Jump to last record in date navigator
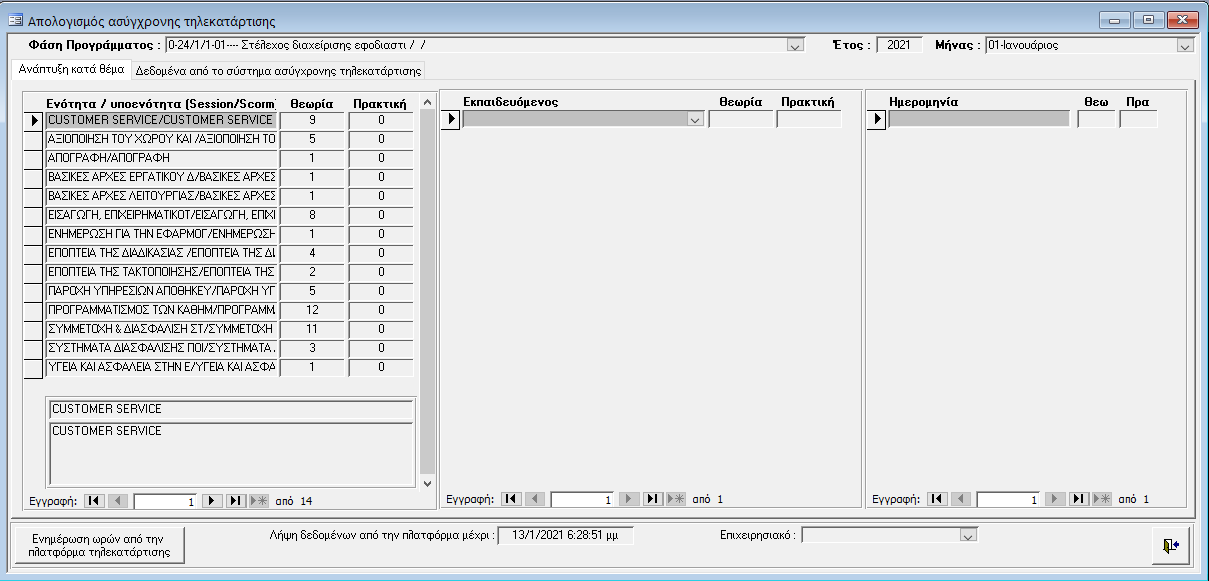 tap(1079, 499)
